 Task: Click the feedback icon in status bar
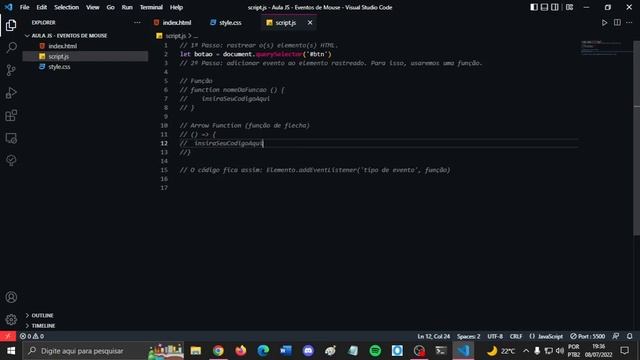pos(616,336)
